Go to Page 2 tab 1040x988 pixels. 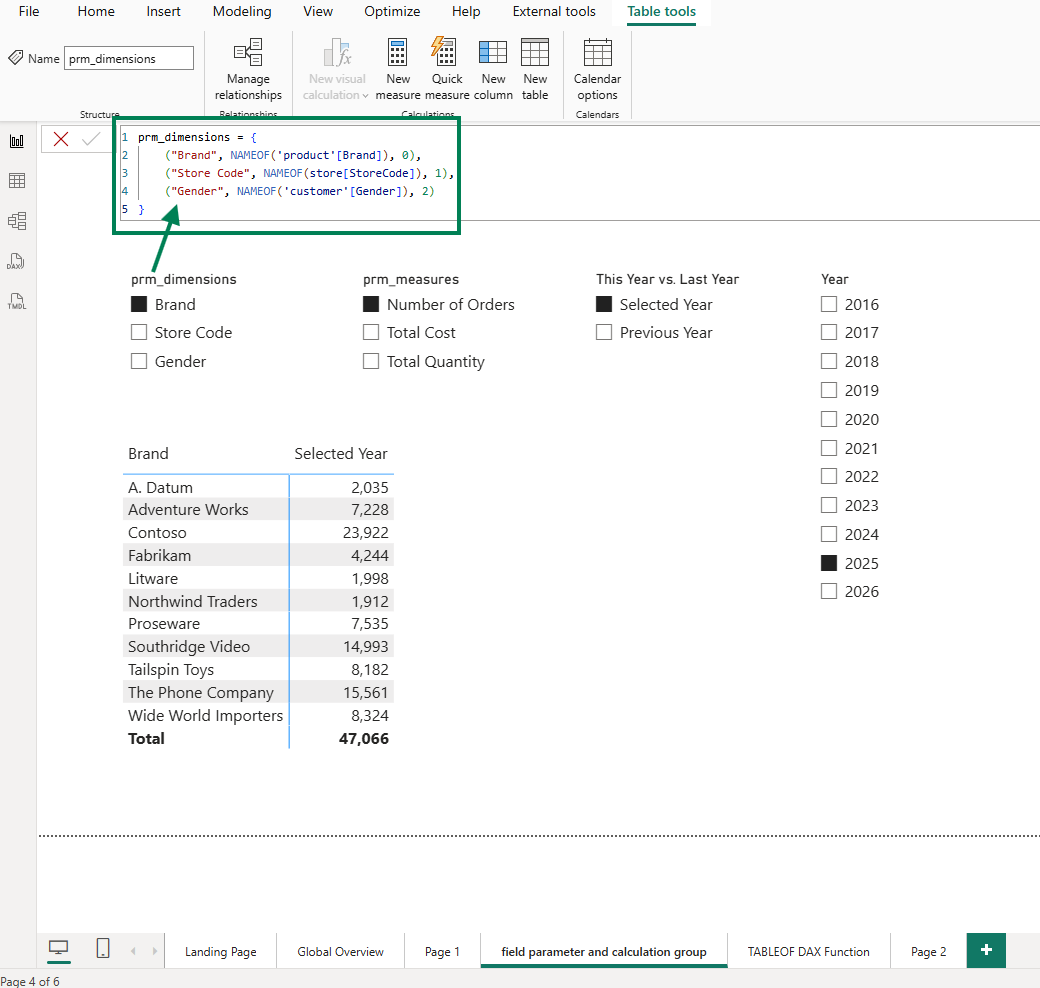(929, 952)
